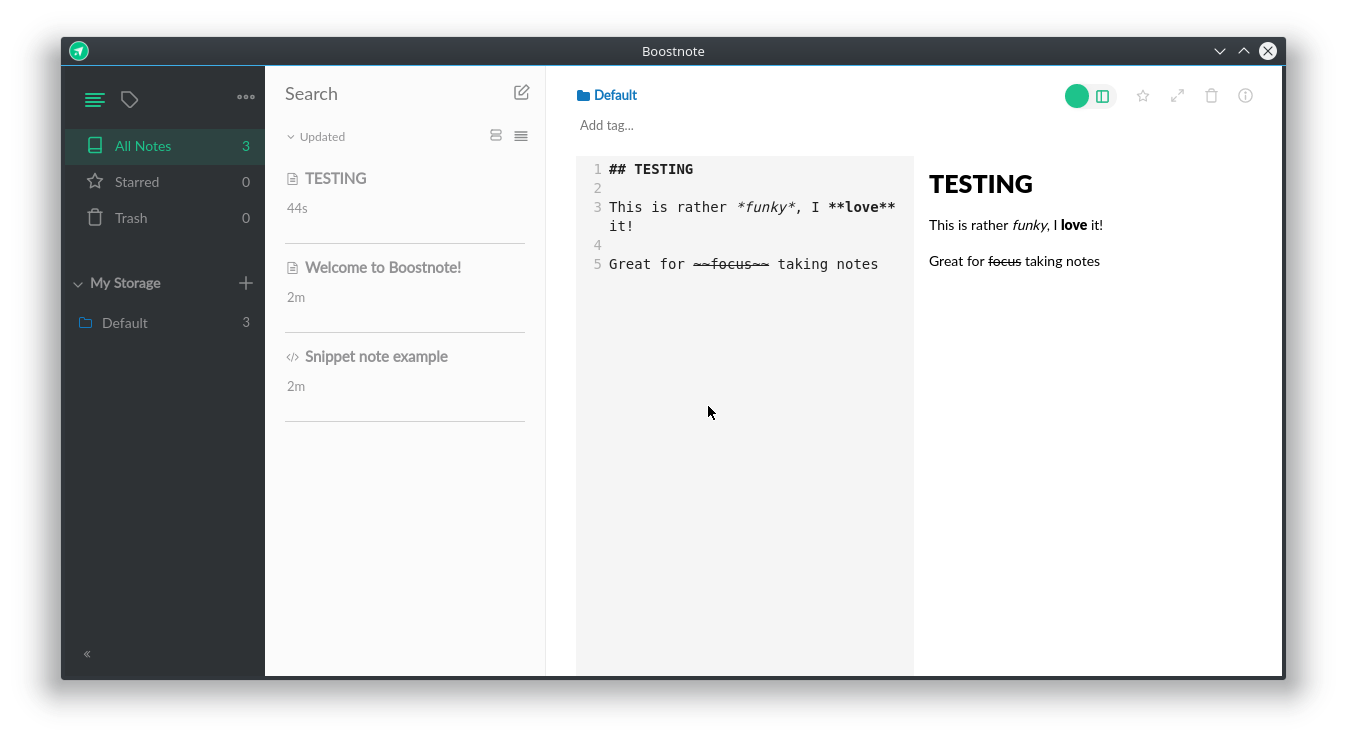Image resolution: width=1347 pixels, height=741 pixels.
Task: Add a new folder to My Storage
Action: click(x=246, y=283)
